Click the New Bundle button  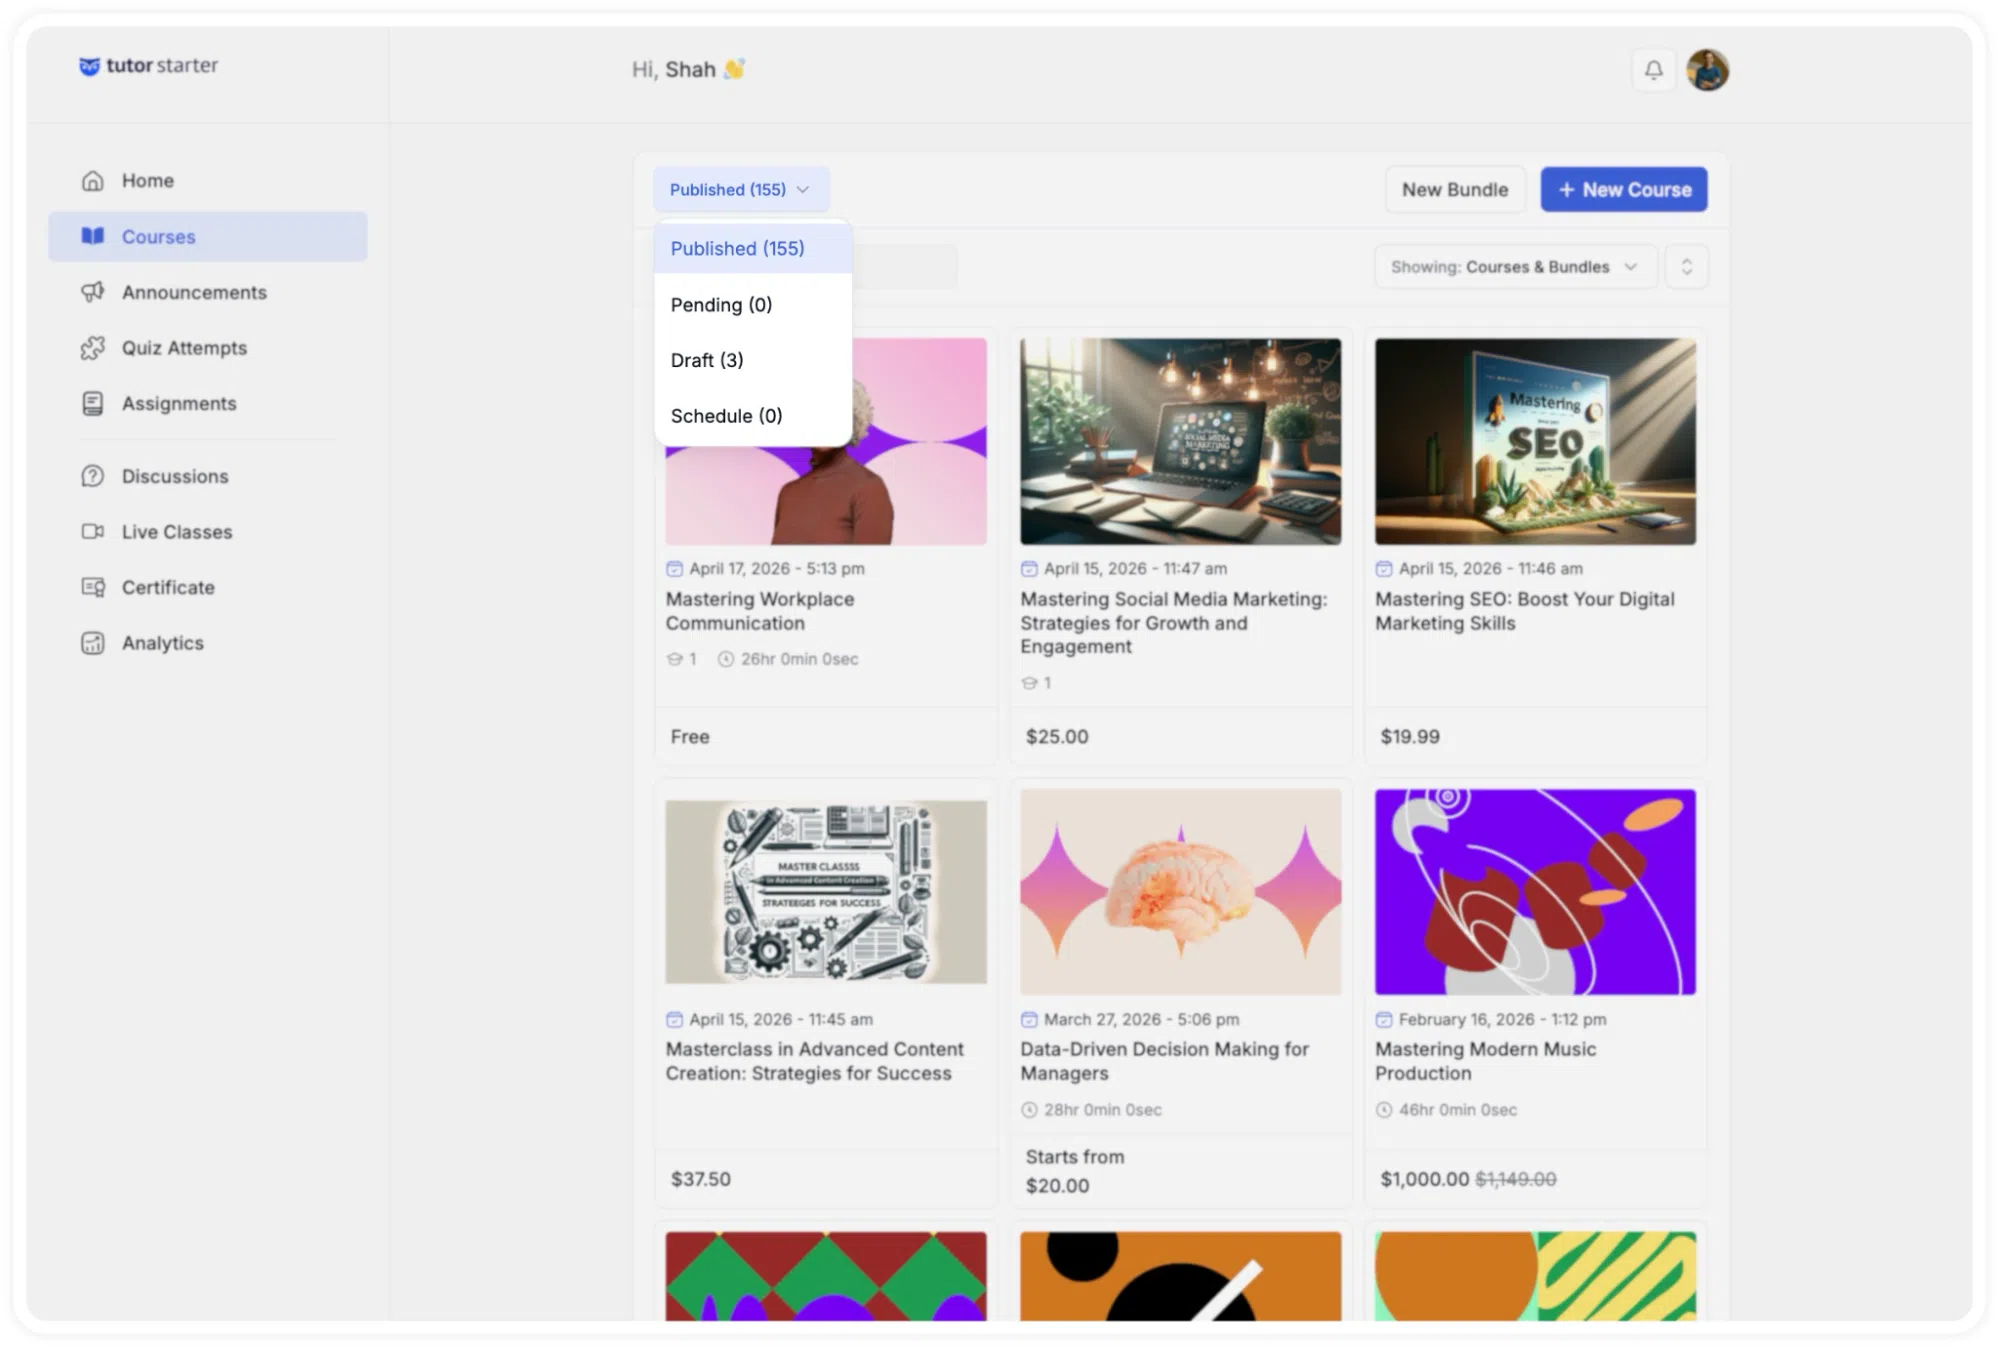(x=1455, y=189)
